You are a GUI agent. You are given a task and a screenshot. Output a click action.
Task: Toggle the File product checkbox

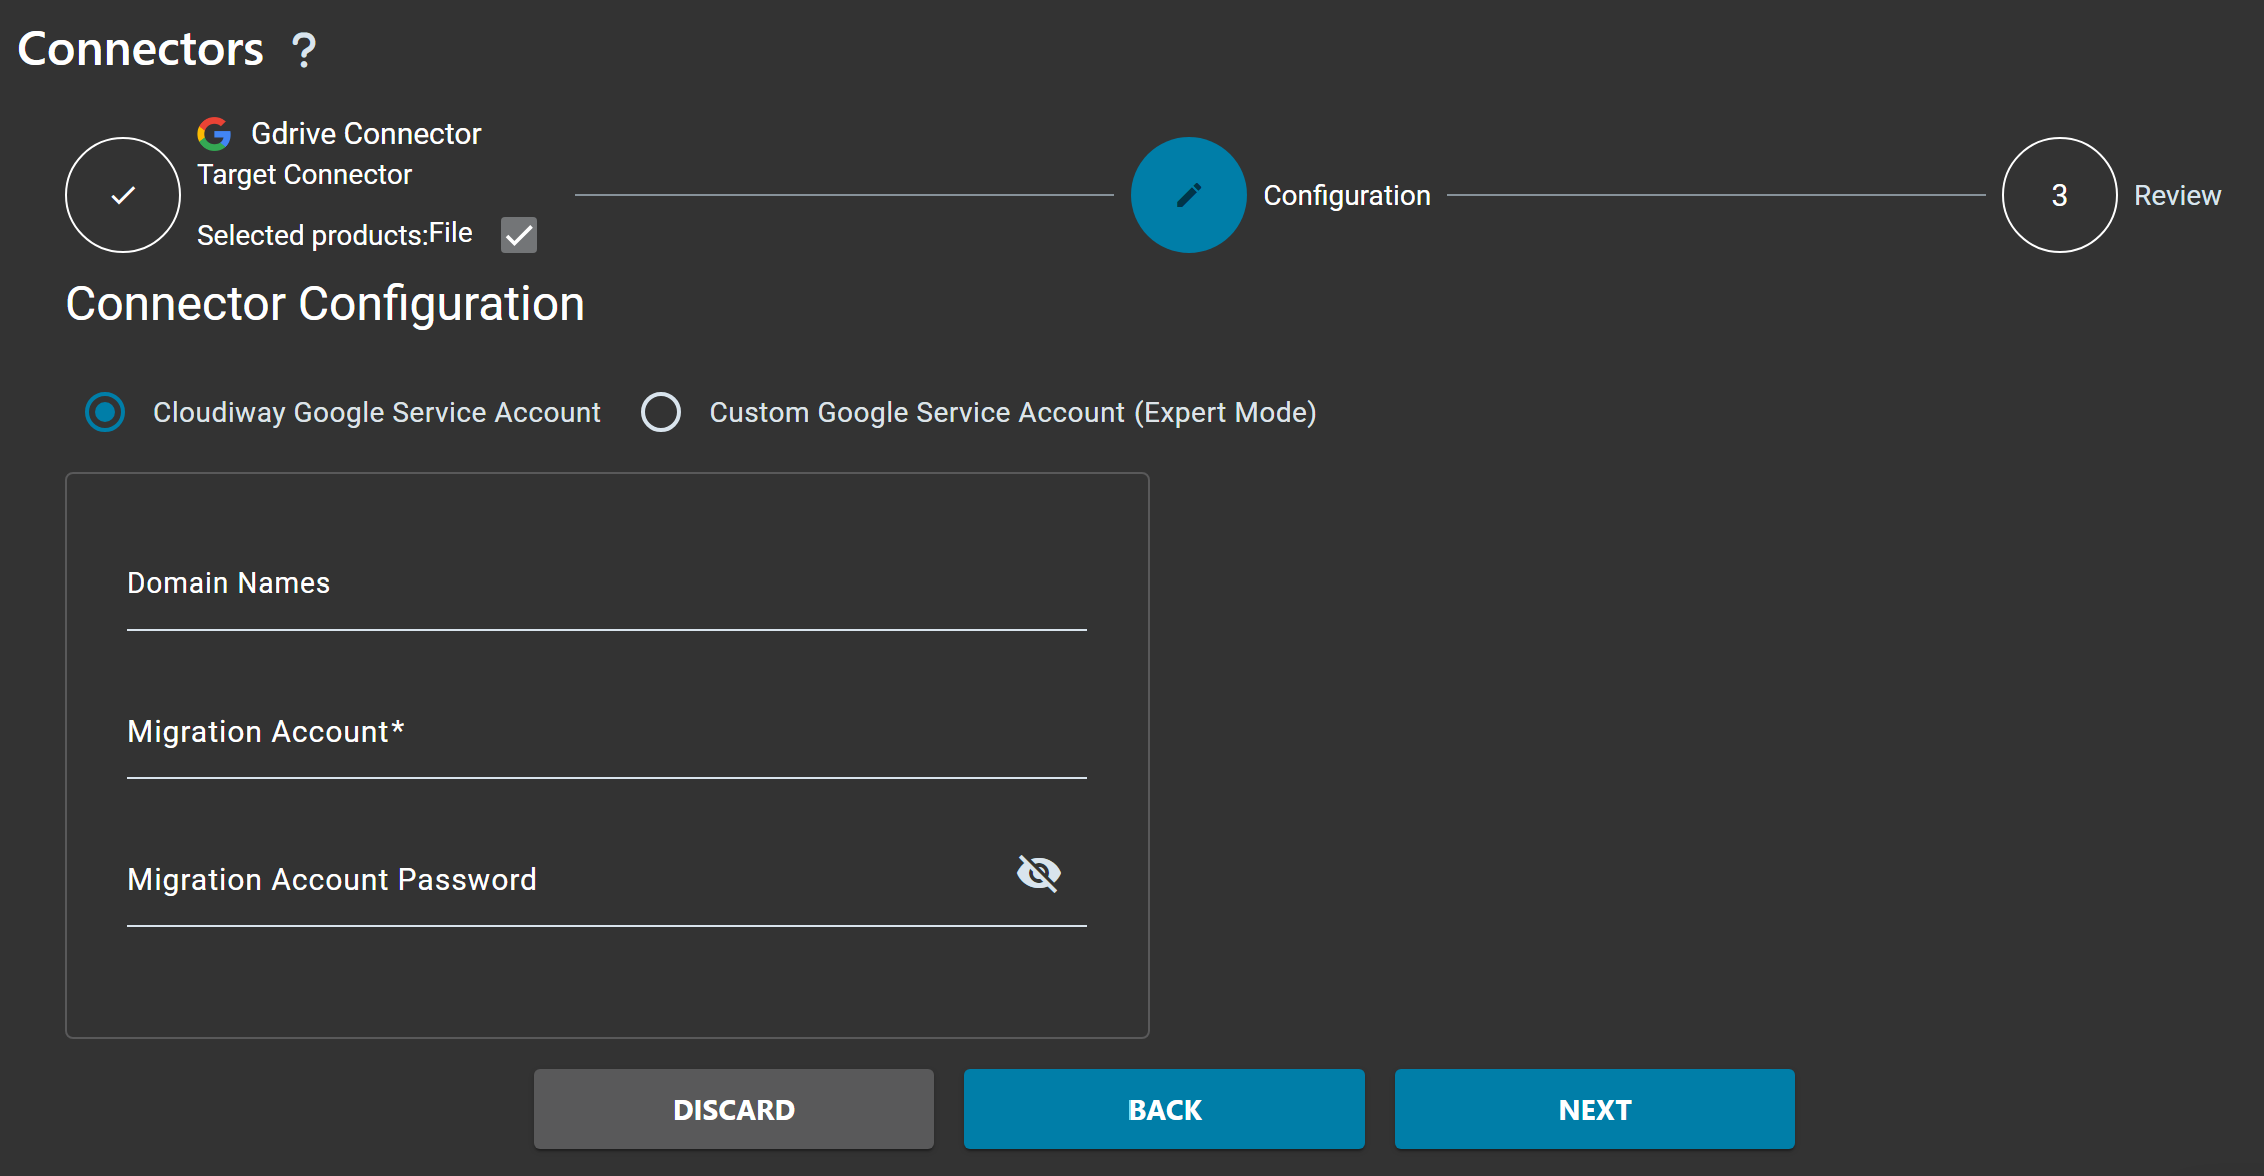[x=519, y=235]
